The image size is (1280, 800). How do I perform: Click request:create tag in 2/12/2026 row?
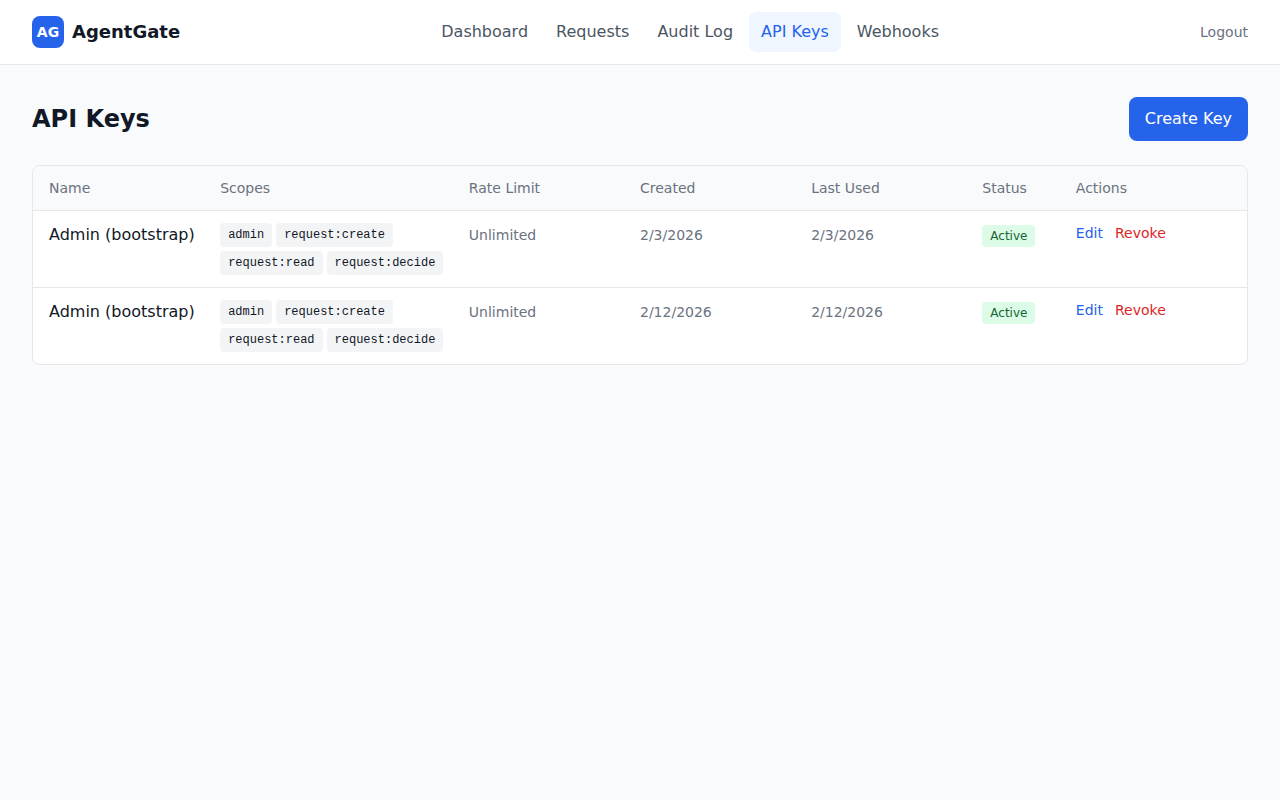tap(334, 312)
